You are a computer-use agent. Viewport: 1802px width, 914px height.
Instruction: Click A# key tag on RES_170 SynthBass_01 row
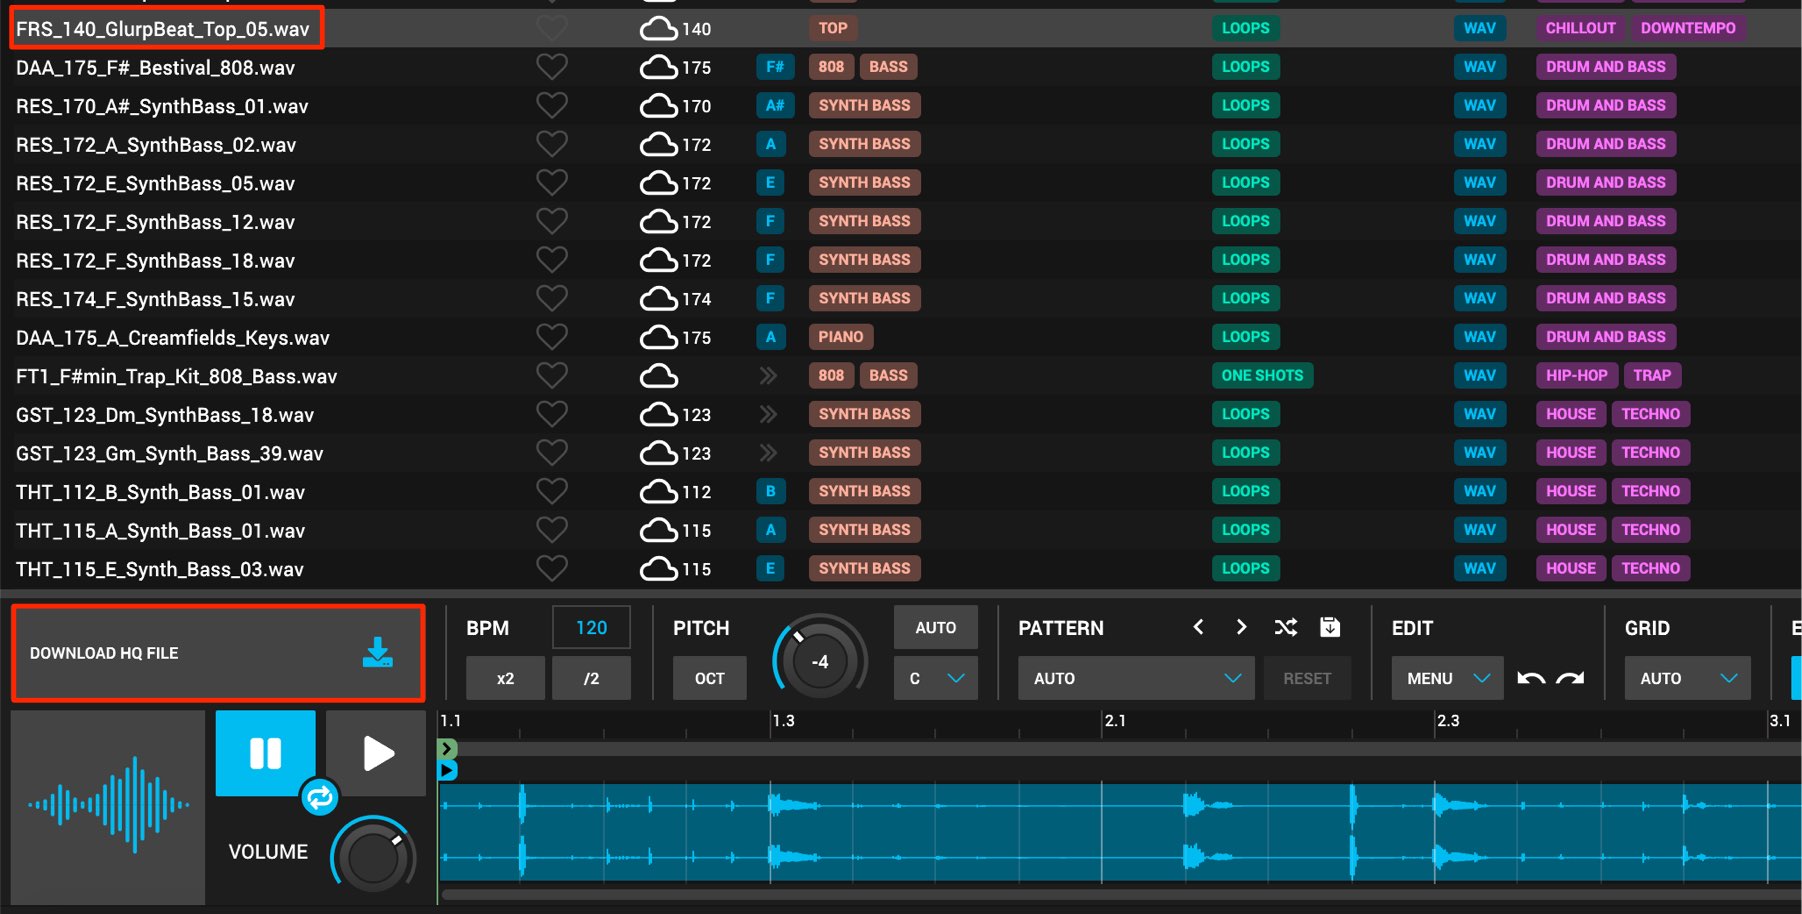775,105
